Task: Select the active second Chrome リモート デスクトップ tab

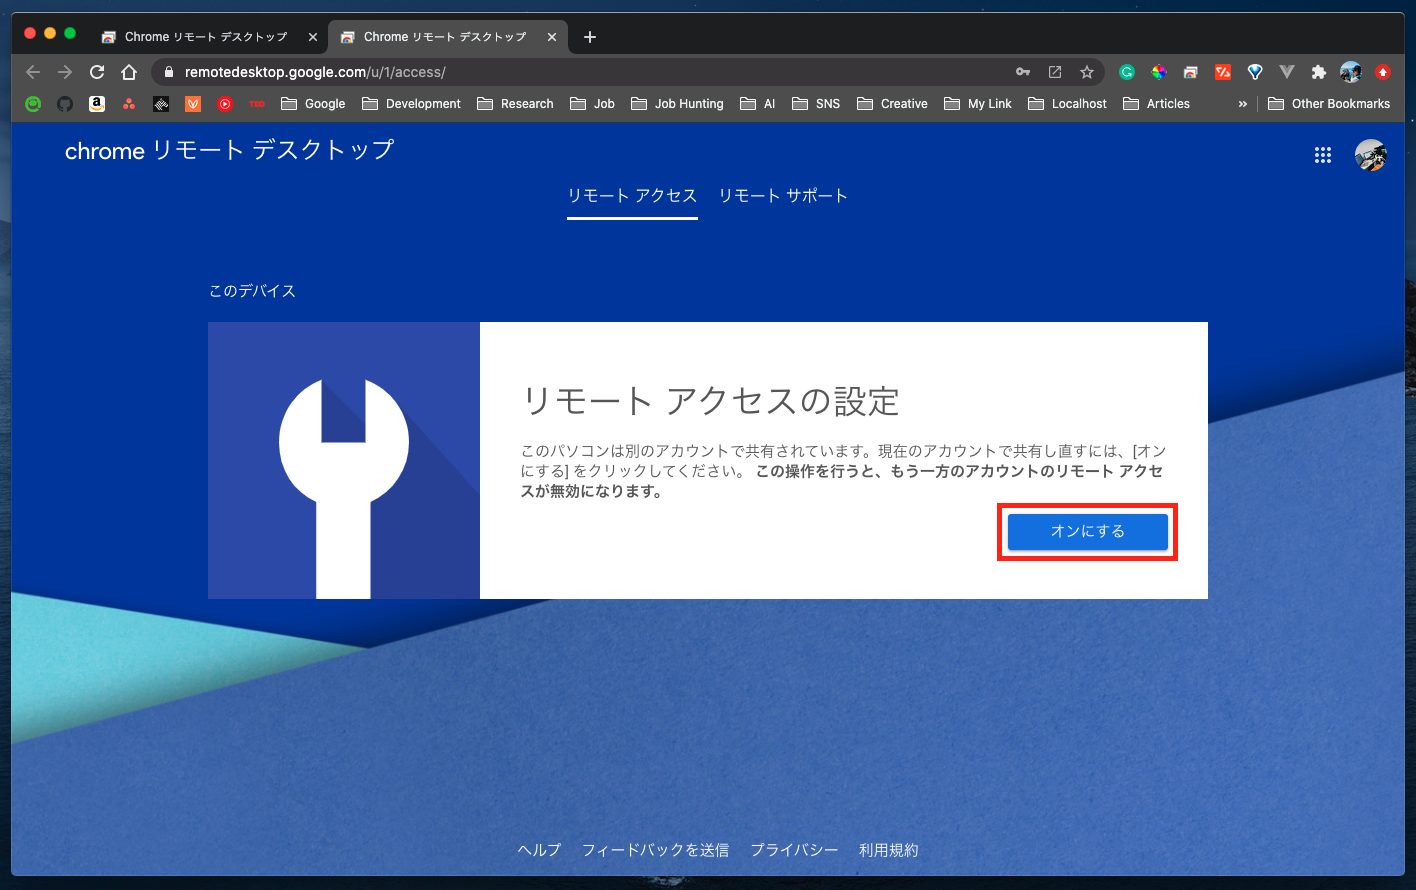Action: click(x=447, y=37)
